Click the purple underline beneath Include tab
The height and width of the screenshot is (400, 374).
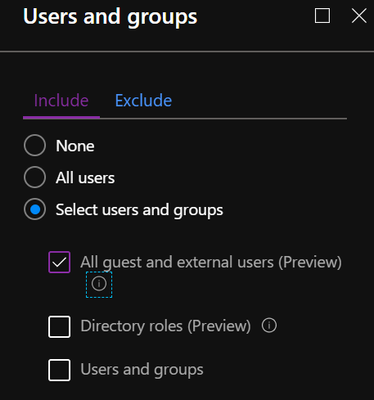coord(61,117)
